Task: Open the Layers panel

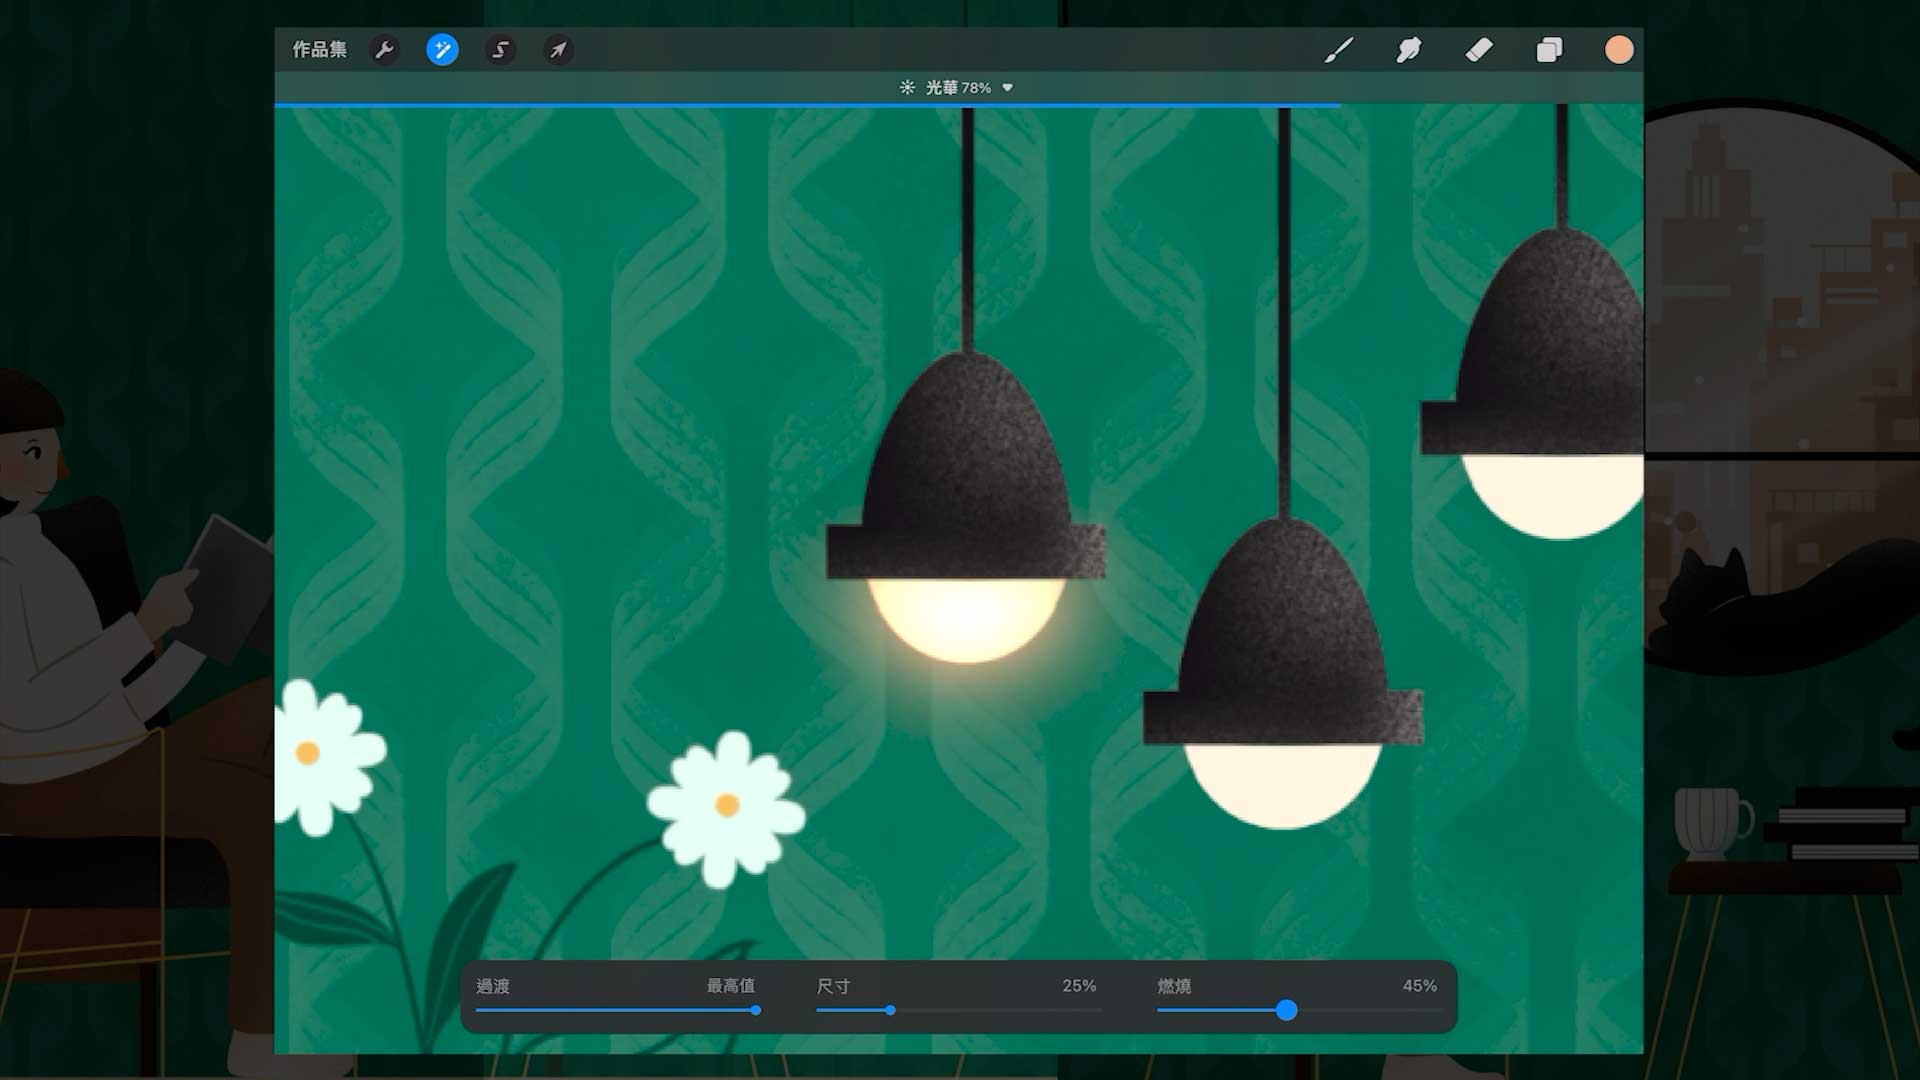Action: pos(1549,50)
